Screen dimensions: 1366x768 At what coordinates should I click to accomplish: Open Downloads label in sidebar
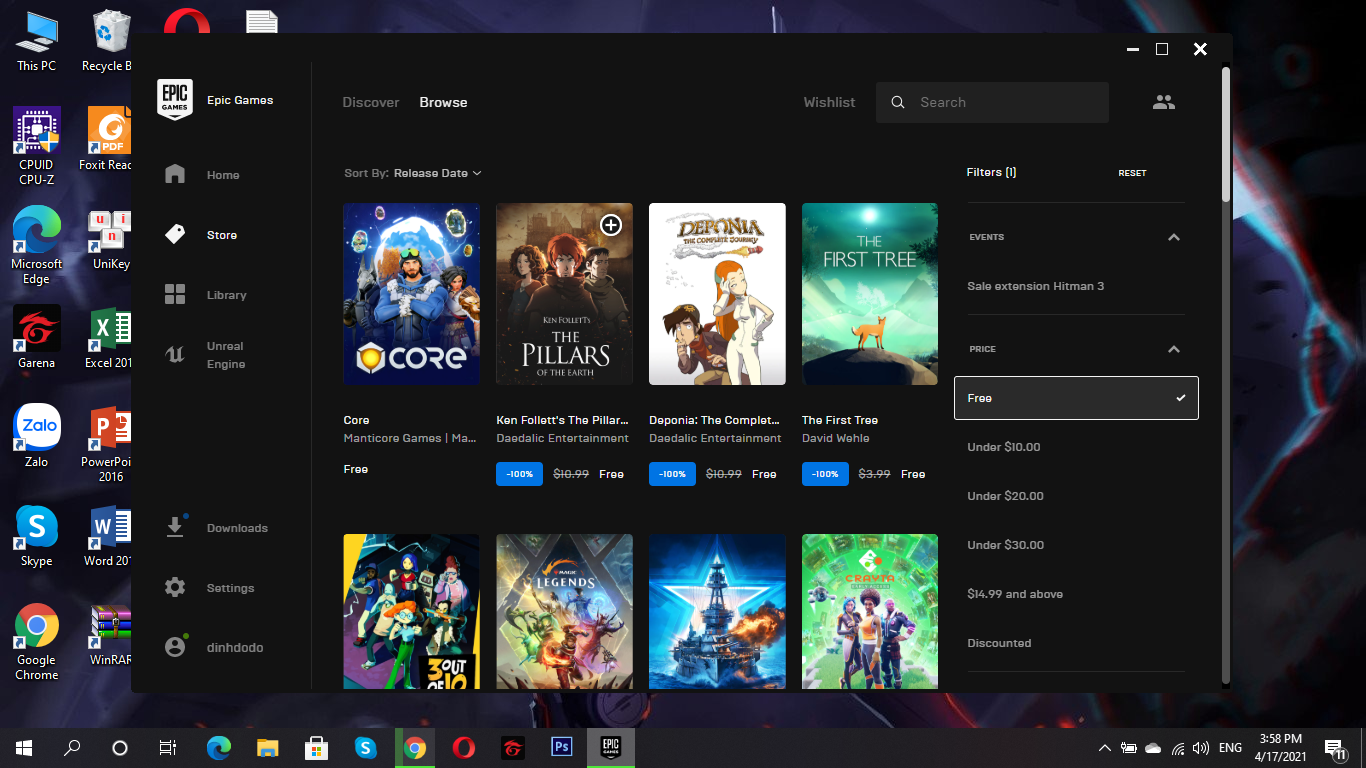[x=237, y=528]
